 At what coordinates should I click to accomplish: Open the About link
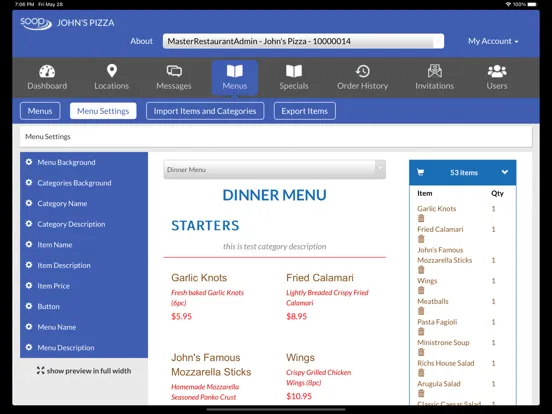[142, 41]
